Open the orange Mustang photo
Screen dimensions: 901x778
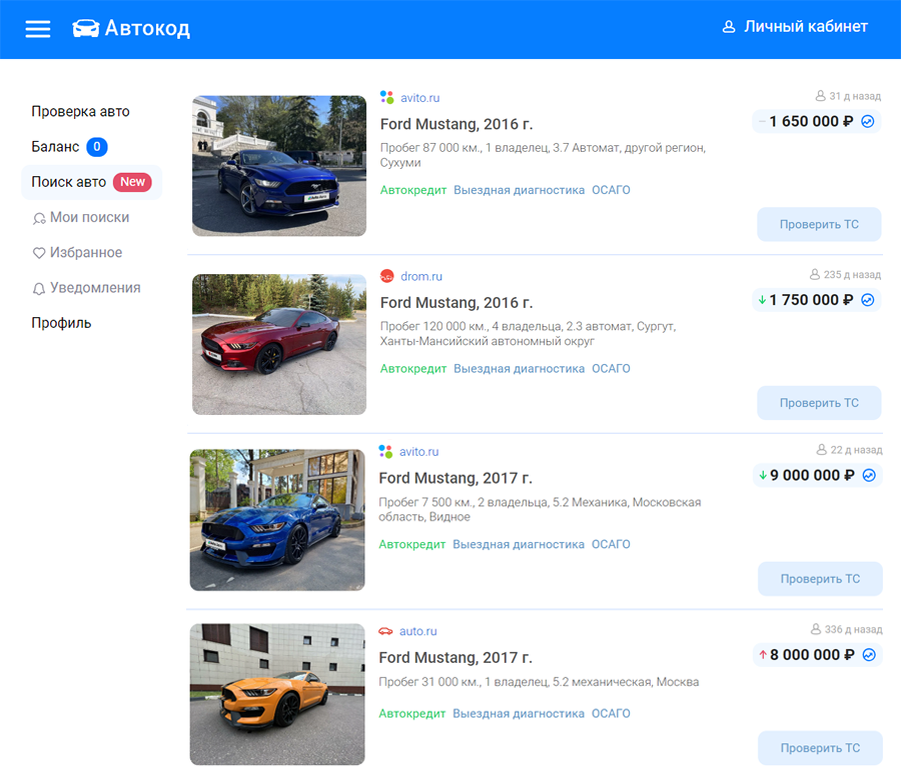point(278,695)
